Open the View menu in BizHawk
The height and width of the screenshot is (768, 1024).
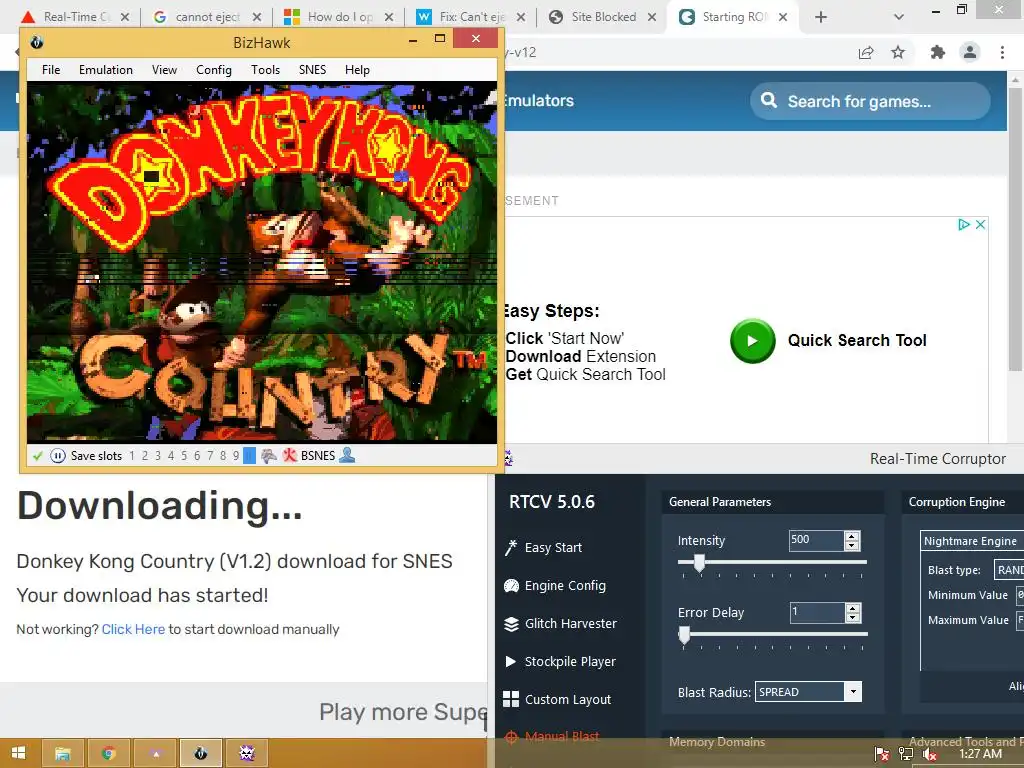tap(165, 70)
